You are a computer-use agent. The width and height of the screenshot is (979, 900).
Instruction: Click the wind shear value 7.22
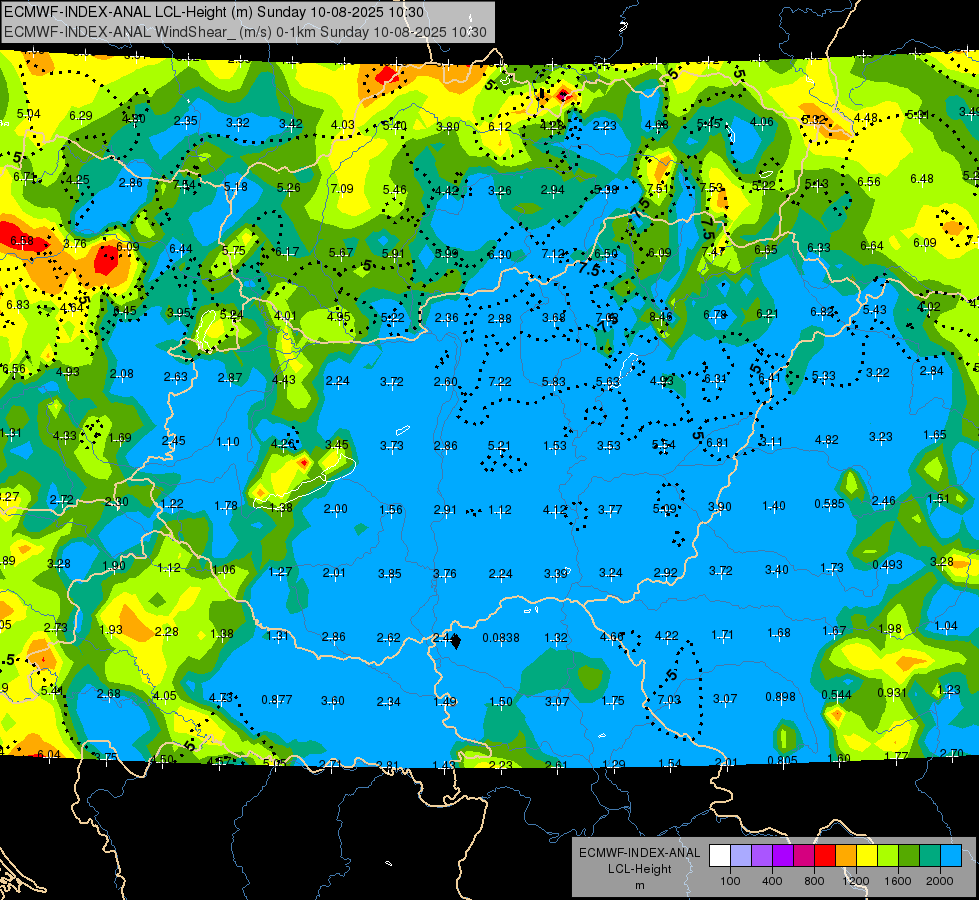(500, 381)
